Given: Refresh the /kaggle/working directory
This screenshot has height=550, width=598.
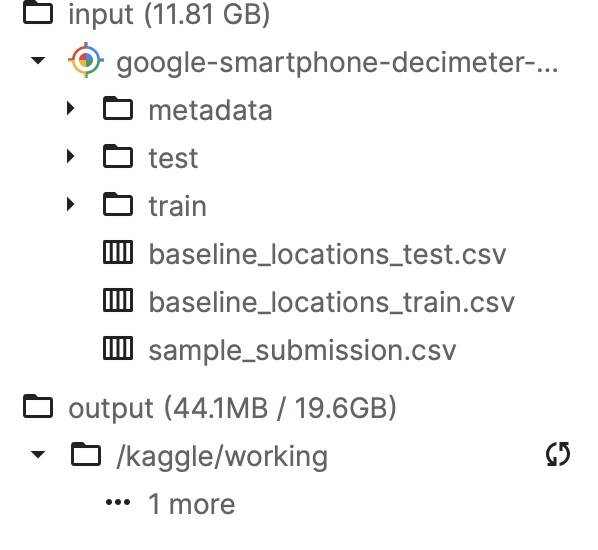Looking at the screenshot, I should pos(558,454).
